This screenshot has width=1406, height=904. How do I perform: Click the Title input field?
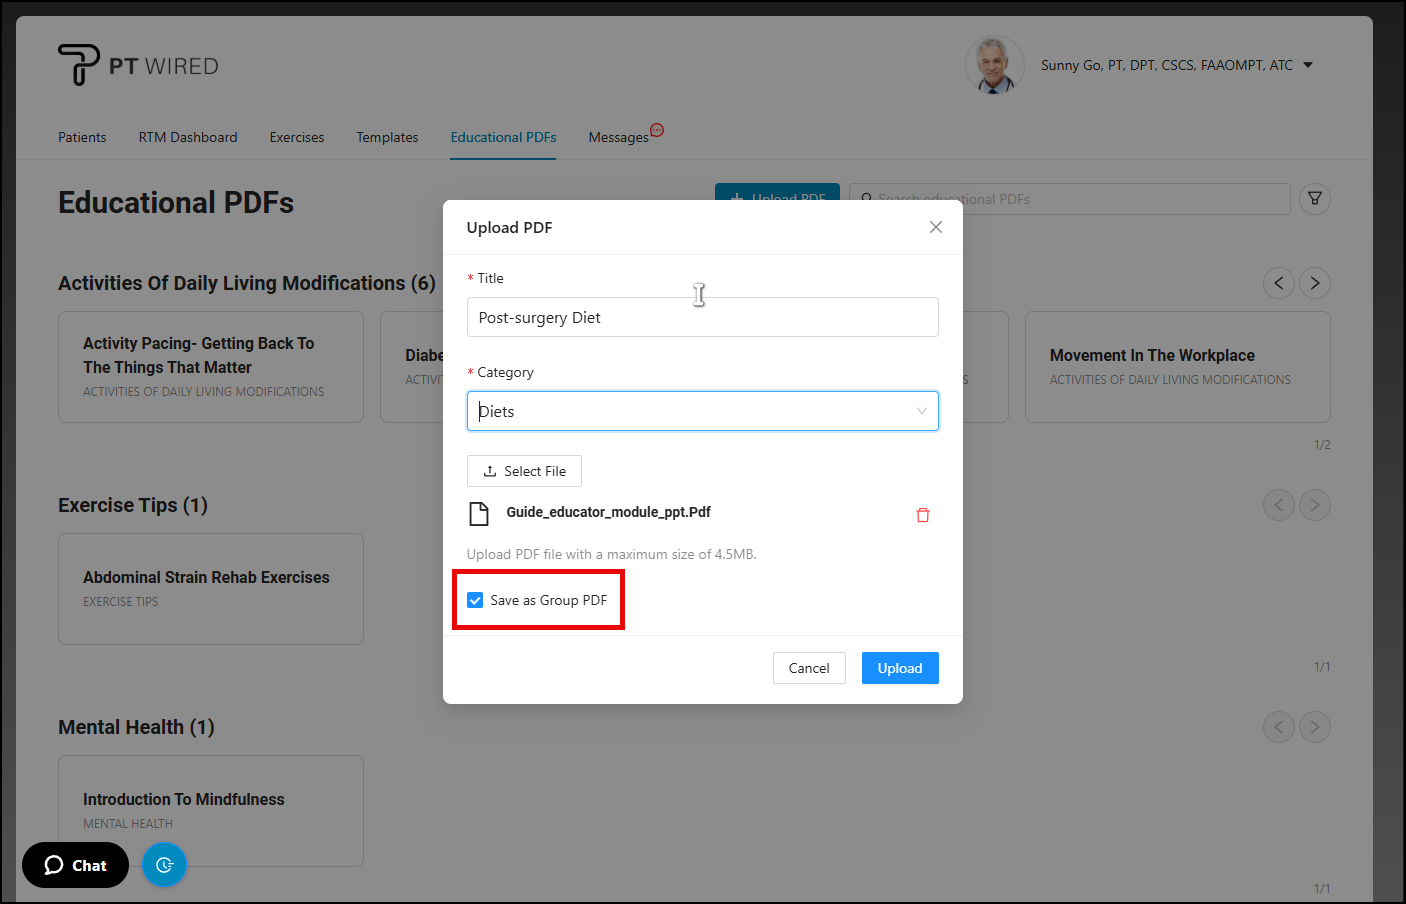pyautogui.click(x=702, y=317)
